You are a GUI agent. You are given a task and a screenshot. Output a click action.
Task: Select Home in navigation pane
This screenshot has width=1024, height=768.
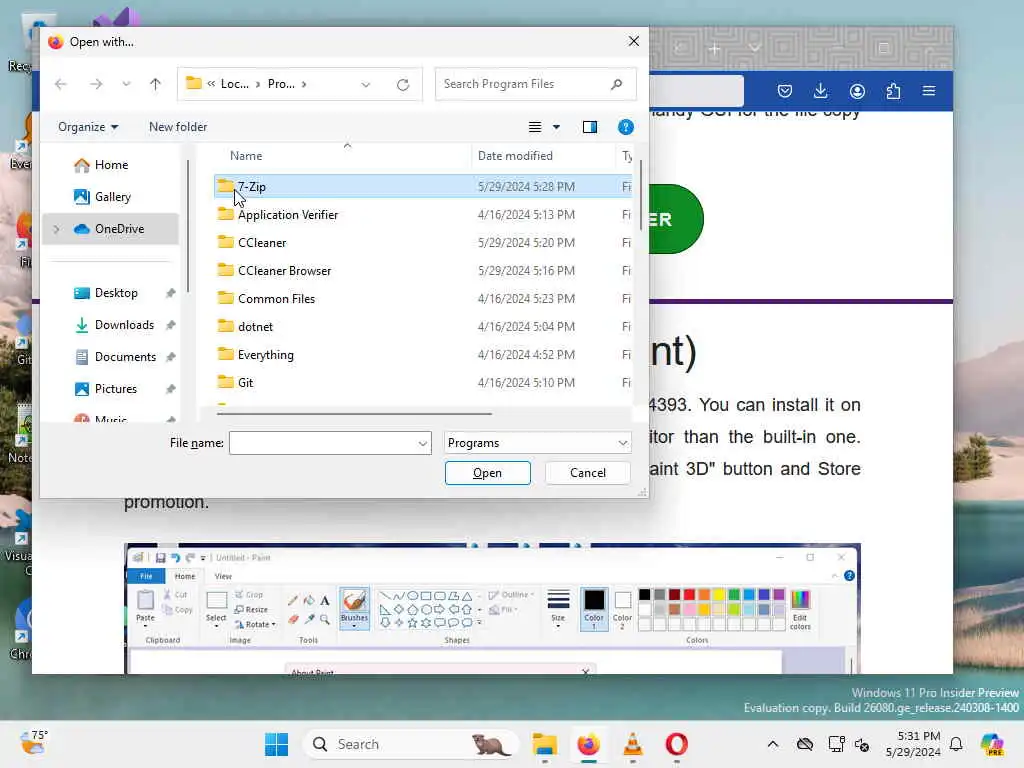[x=110, y=165]
